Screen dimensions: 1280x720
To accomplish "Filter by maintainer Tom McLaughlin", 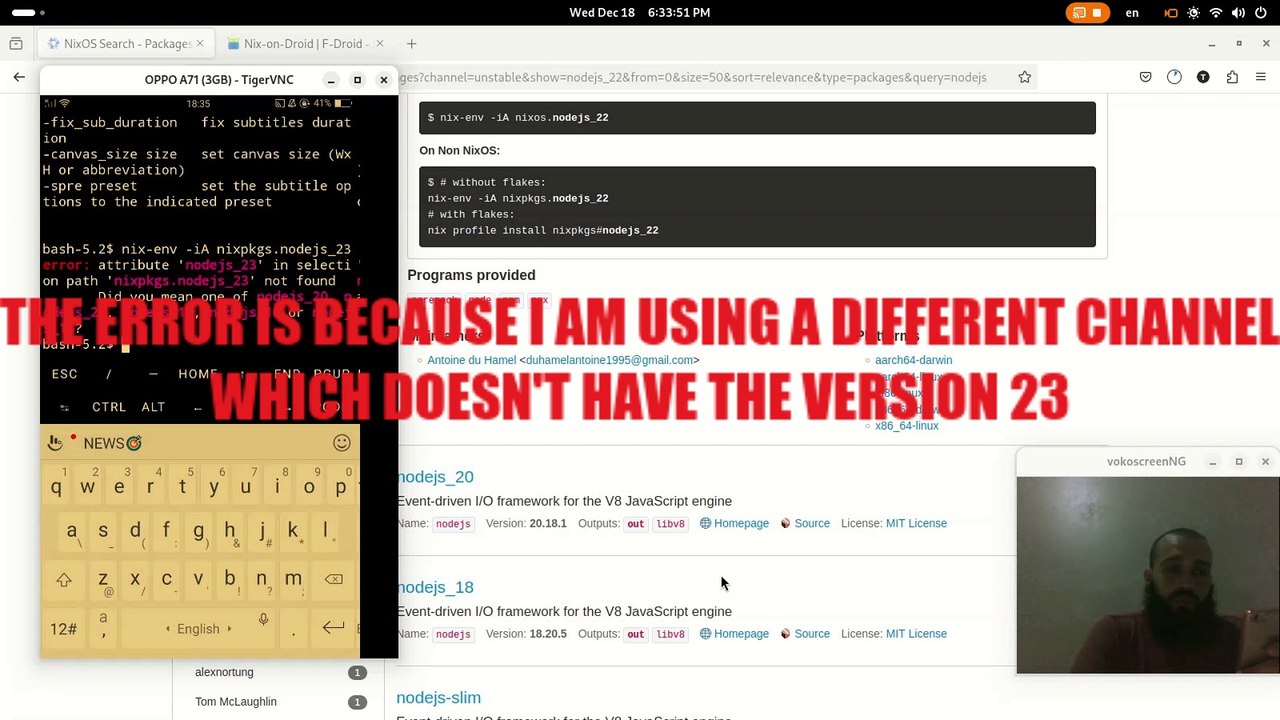I will 236,702.
